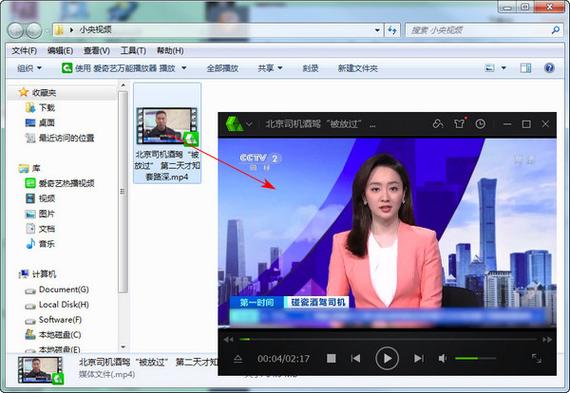Adjust the green volume slider
570x393 pixels.
point(475,358)
